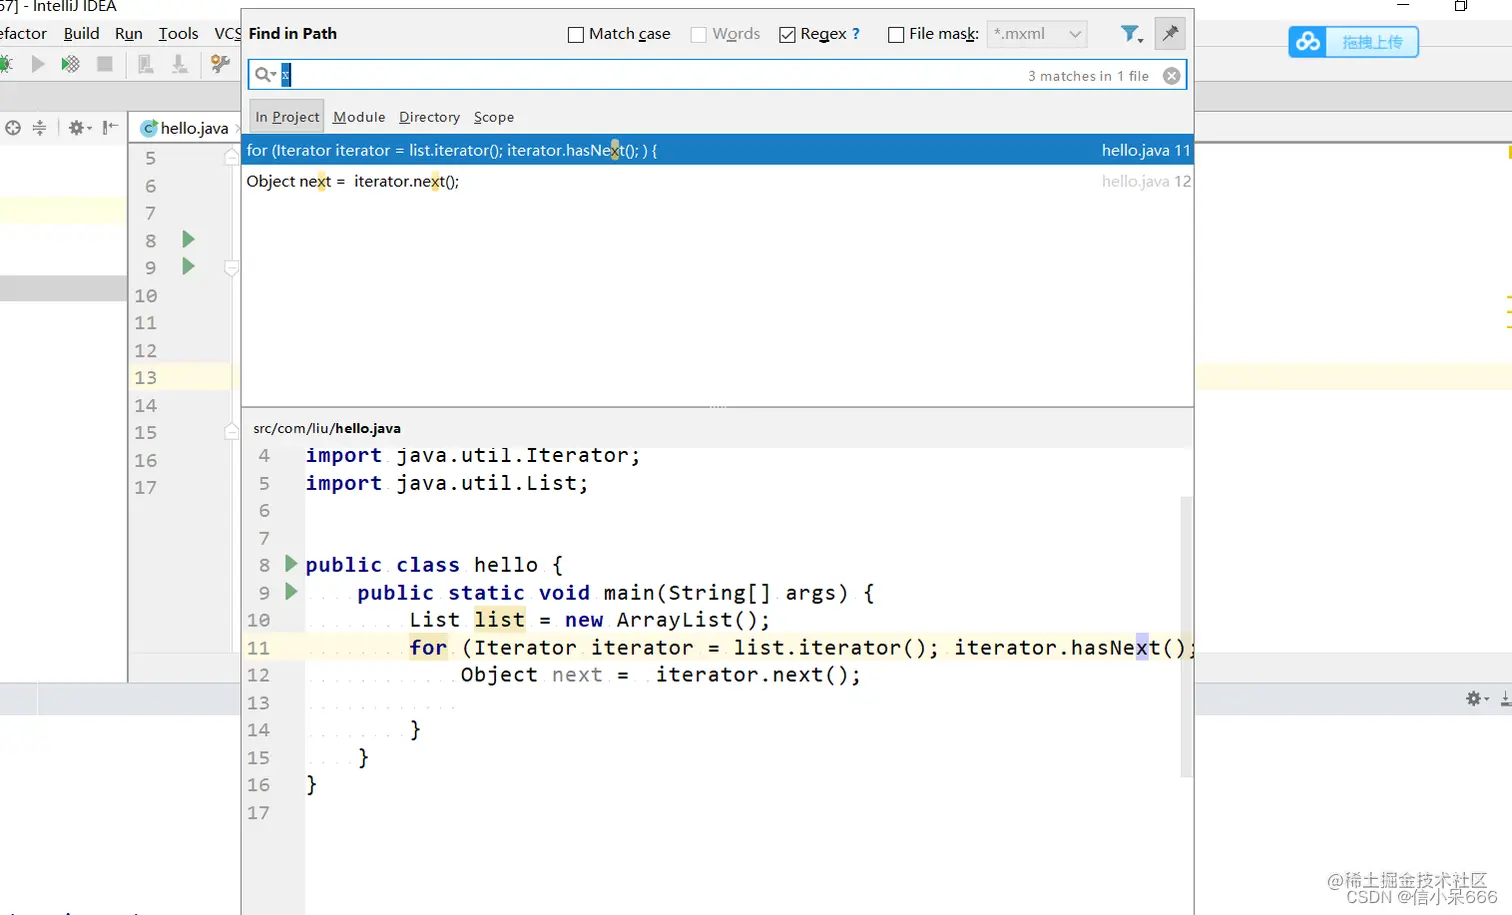
Task: Collapse fold marker at editor line 15
Action: 231,431
